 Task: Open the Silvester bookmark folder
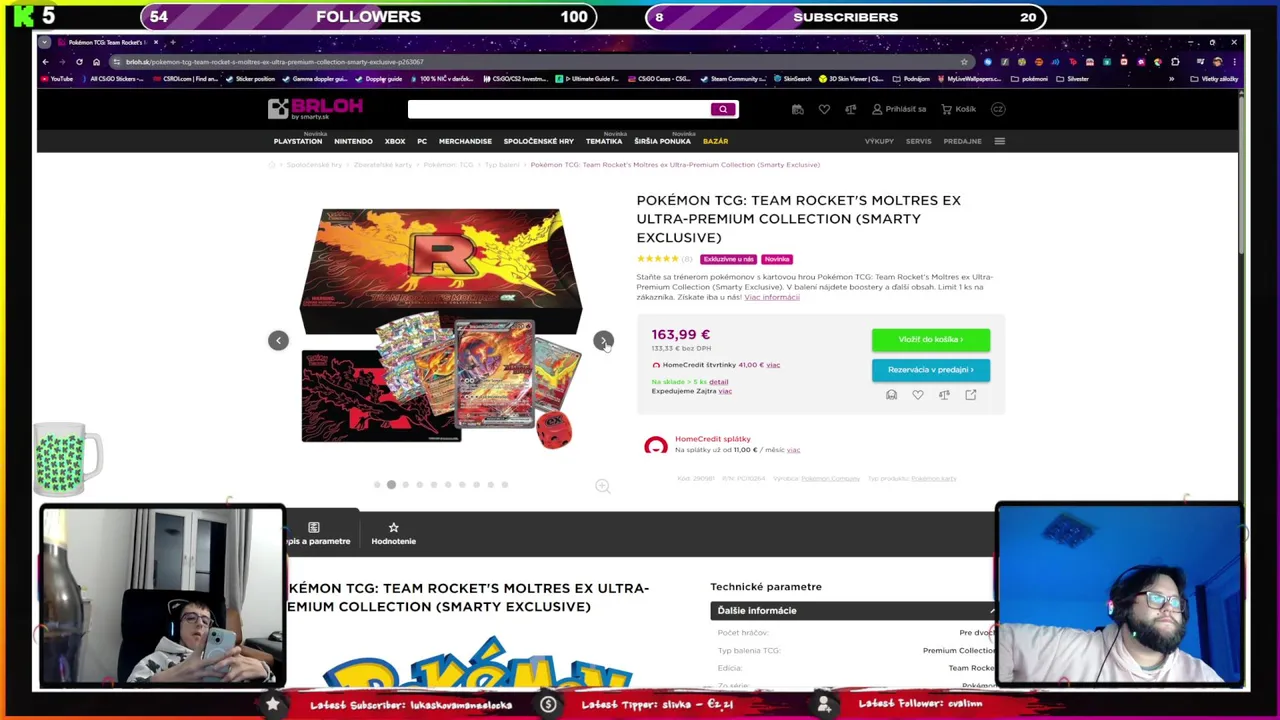tap(1074, 79)
